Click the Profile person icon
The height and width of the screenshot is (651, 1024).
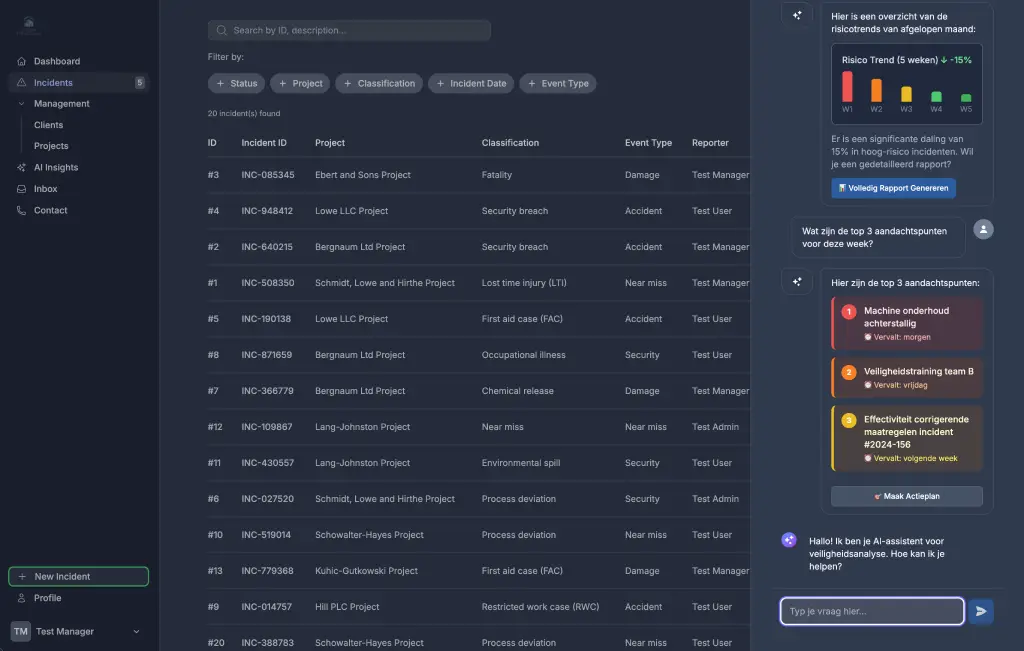(x=22, y=598)
